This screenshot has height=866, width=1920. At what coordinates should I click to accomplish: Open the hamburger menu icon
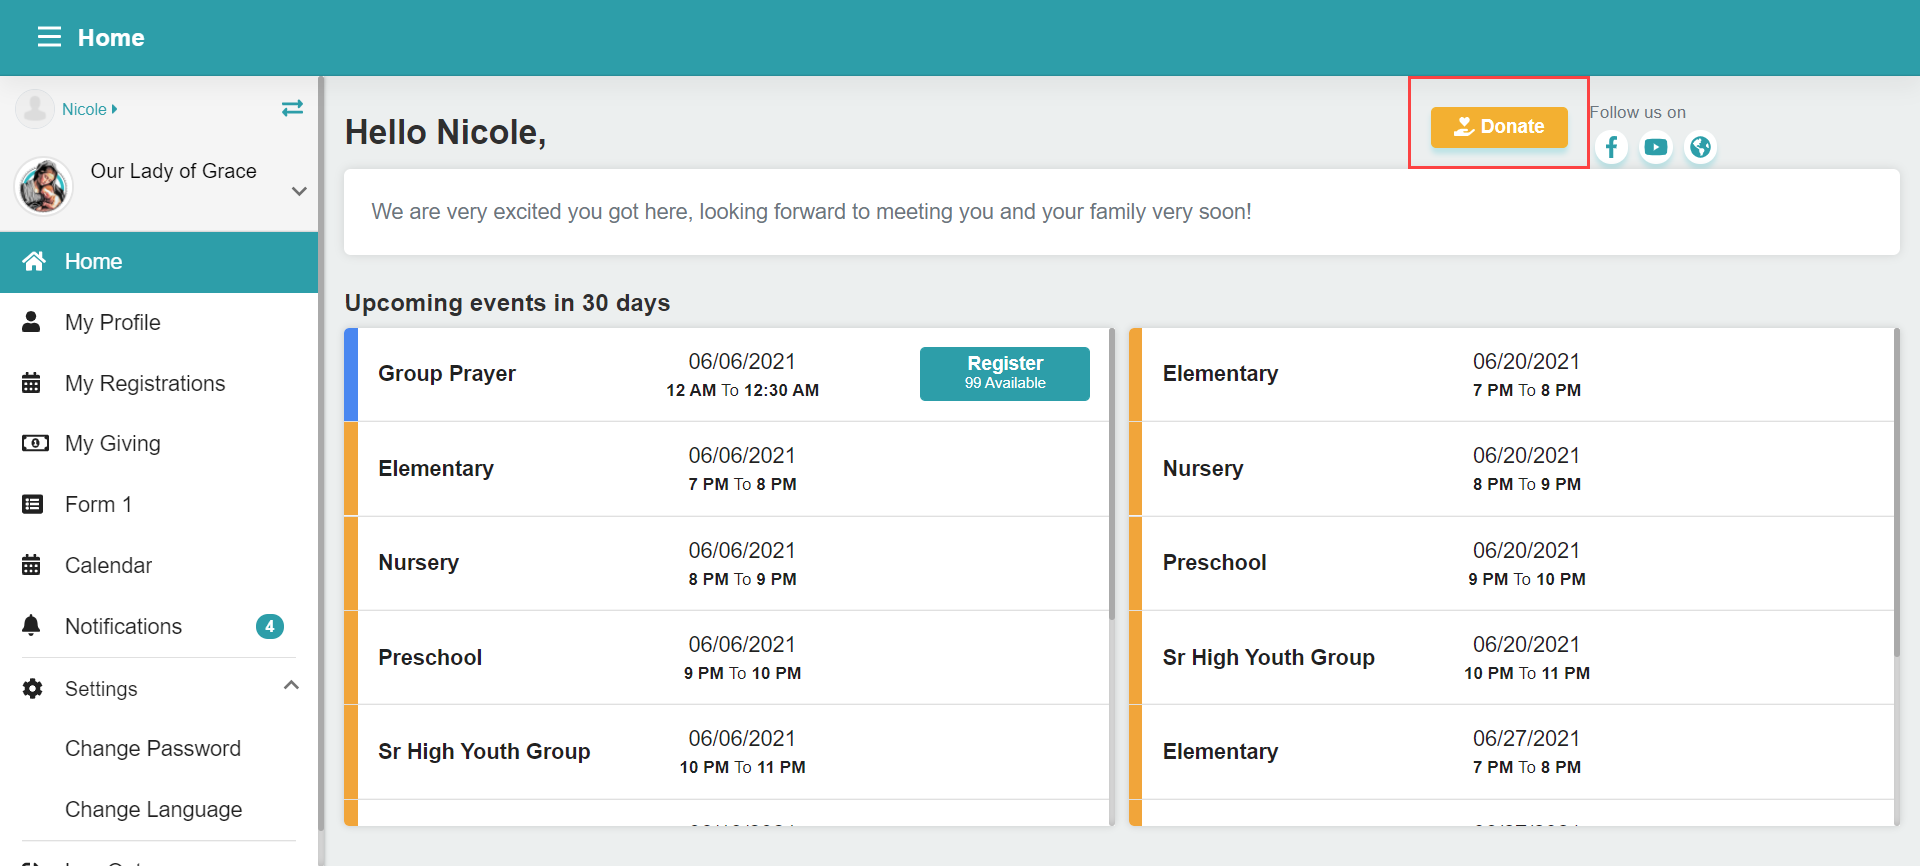pyautogui.click(x=49, y=37)
